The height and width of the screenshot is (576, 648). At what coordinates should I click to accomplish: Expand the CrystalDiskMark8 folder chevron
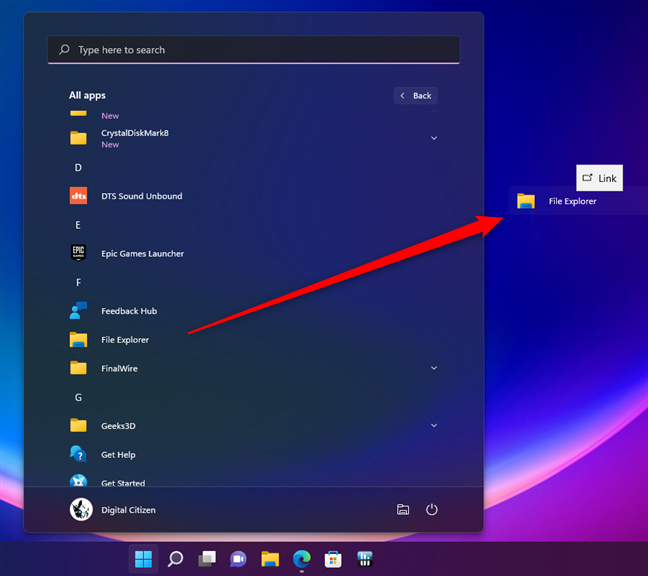[434, 138]
